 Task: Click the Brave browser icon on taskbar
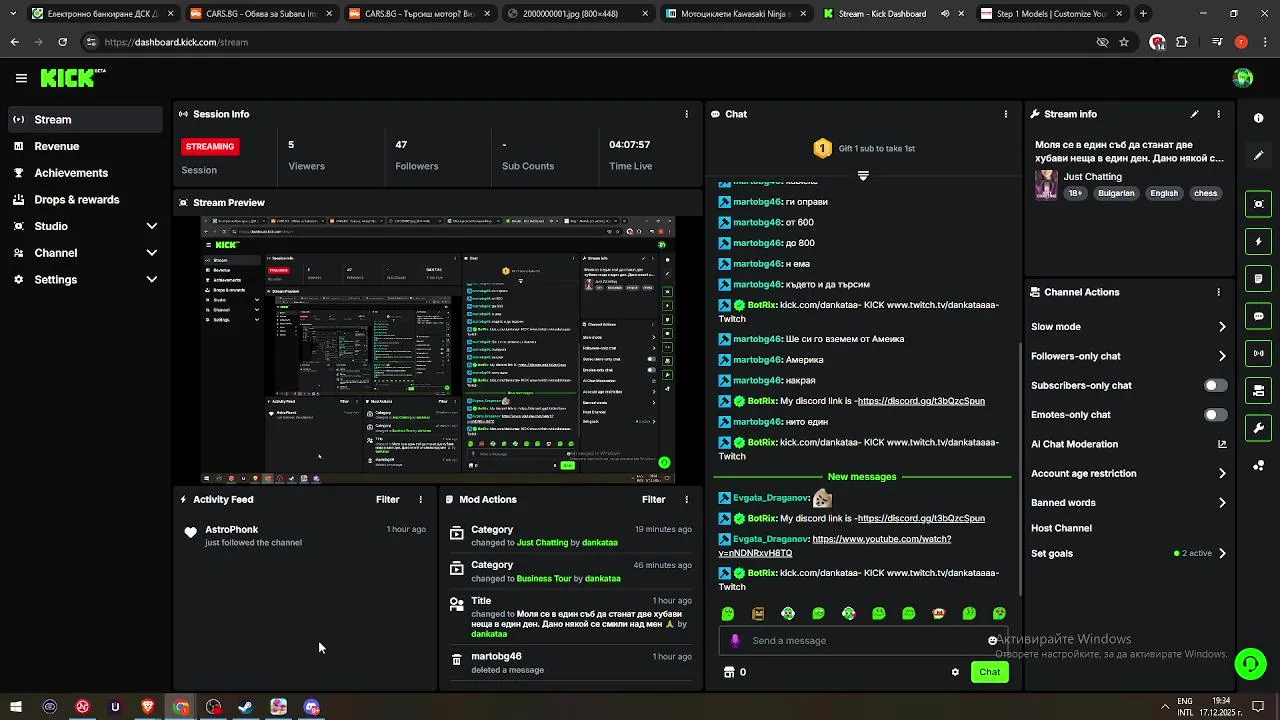pos(148,707)
